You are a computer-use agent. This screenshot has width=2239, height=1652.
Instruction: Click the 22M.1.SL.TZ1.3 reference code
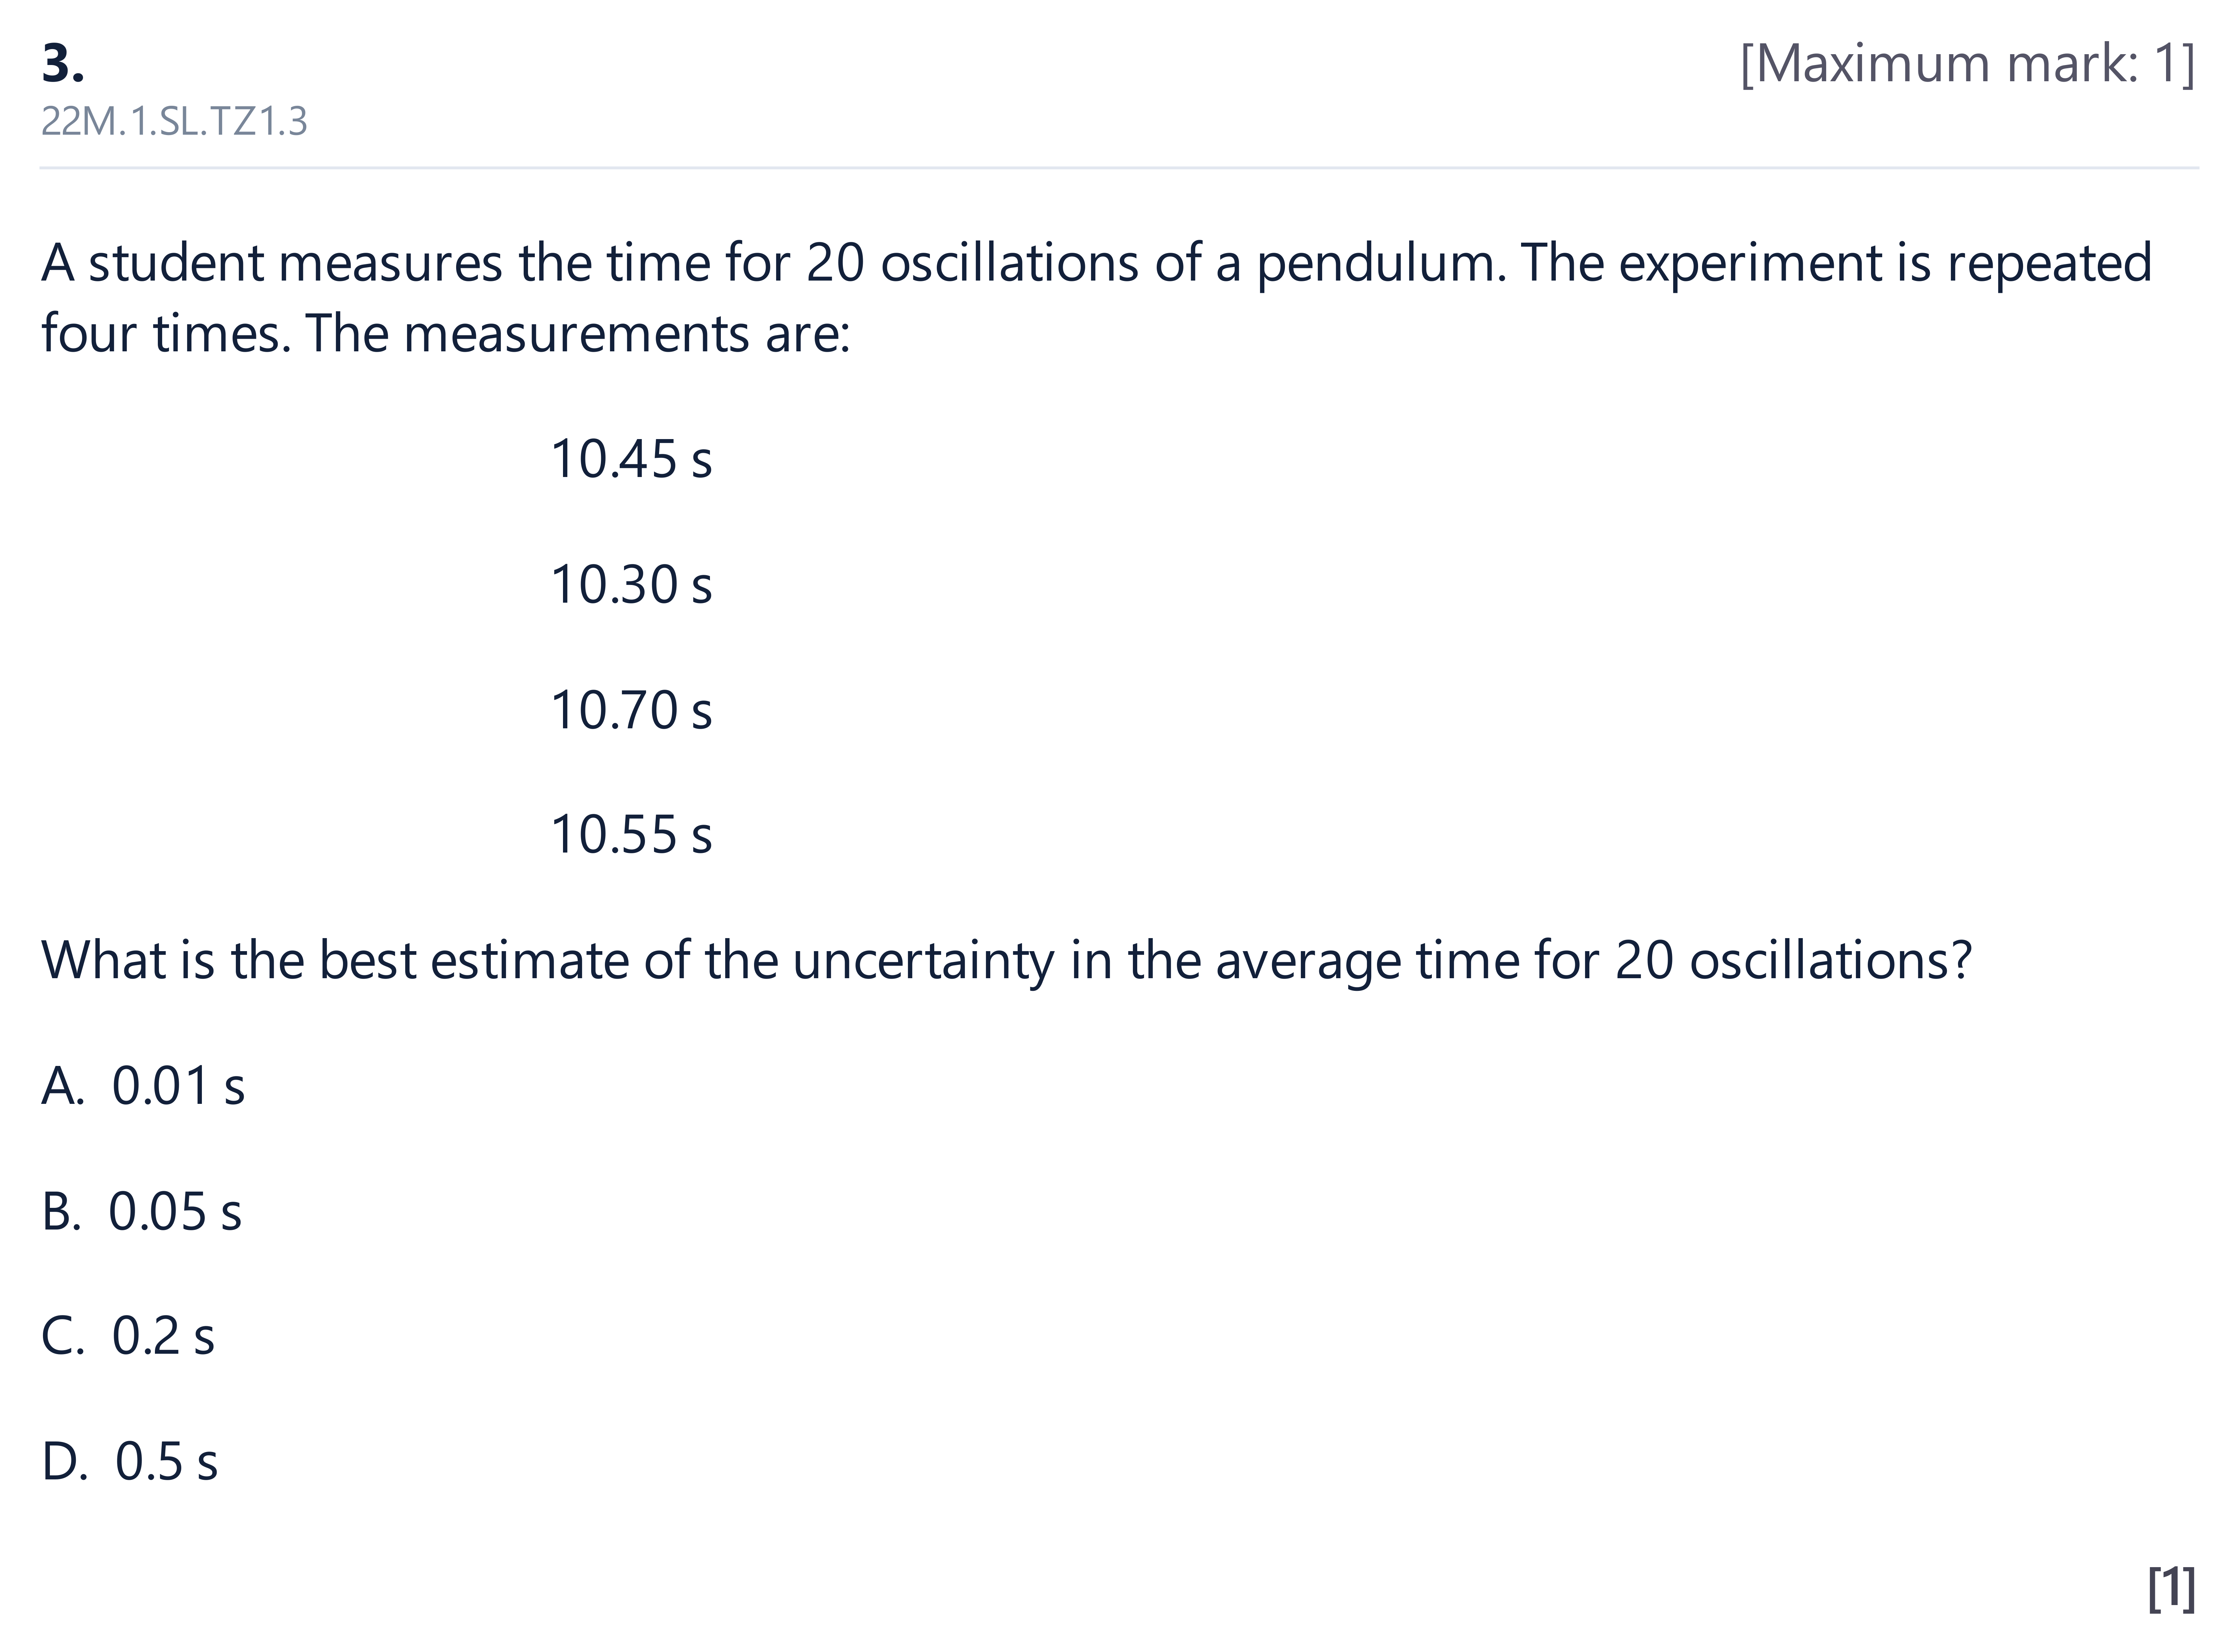point(174,122)
